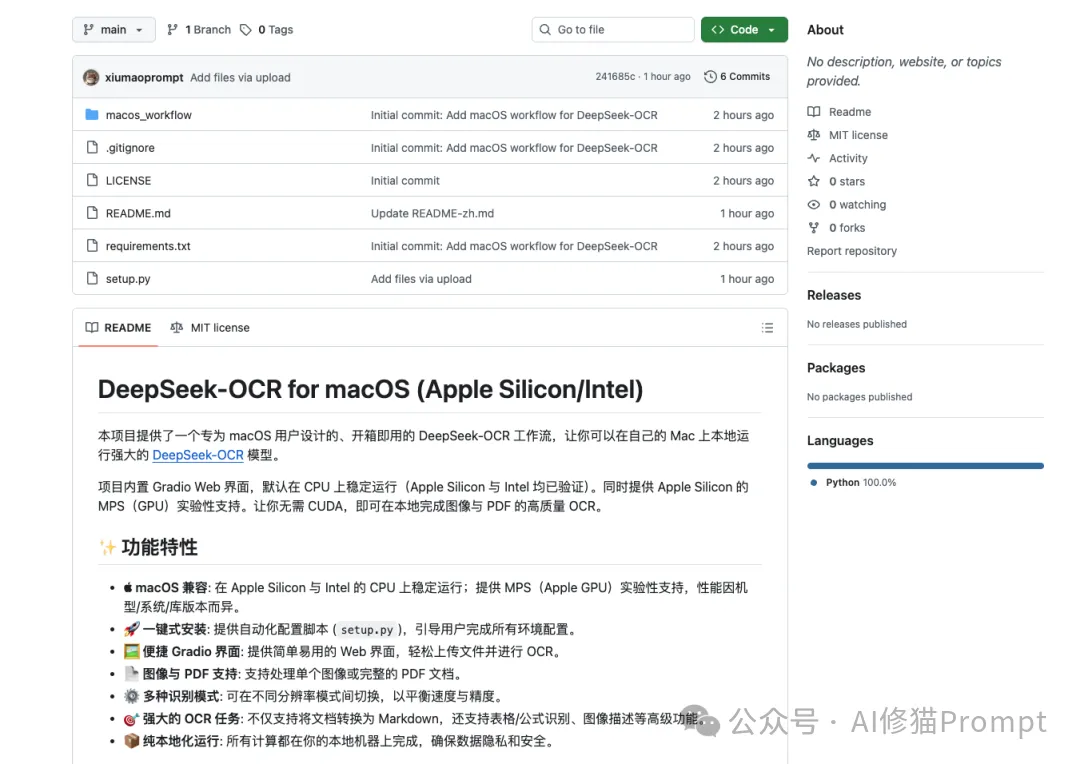Open the green Code dropdown
This screenshot has width=1080, height=764.
(744, 29)
